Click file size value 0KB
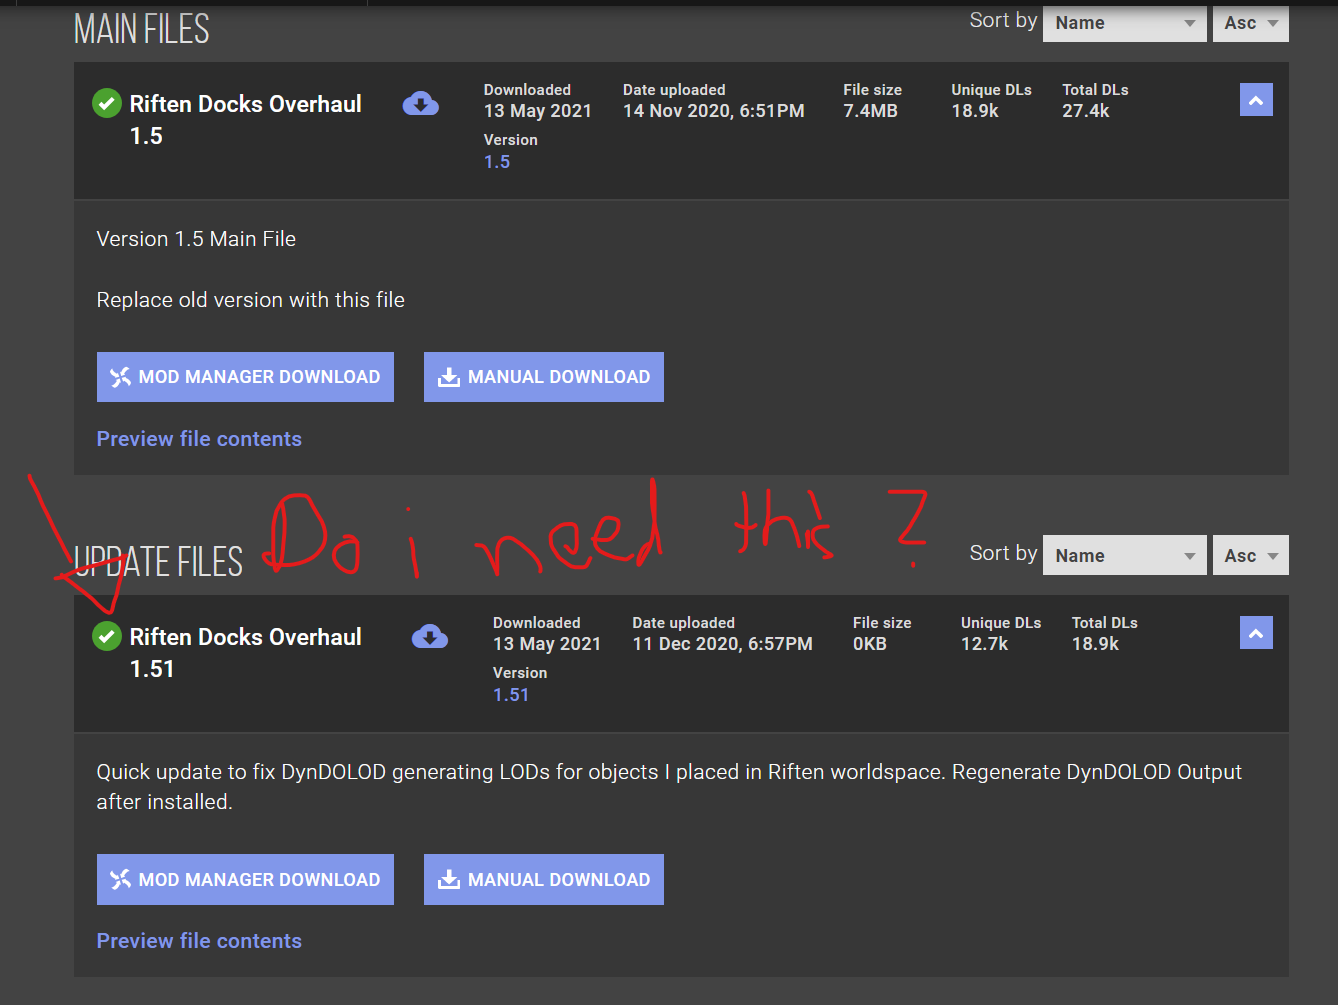1338x1005 pixels. click(x=870, y=644)
